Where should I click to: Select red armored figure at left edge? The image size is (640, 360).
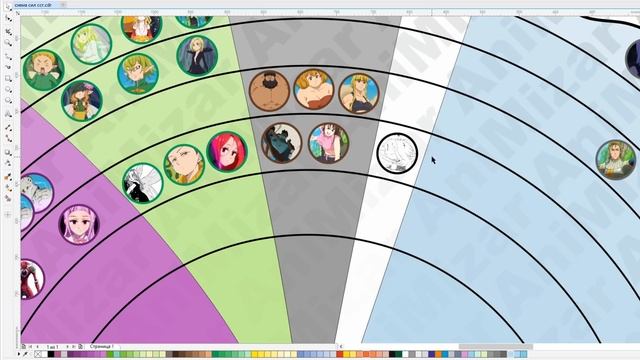(32, 280)
